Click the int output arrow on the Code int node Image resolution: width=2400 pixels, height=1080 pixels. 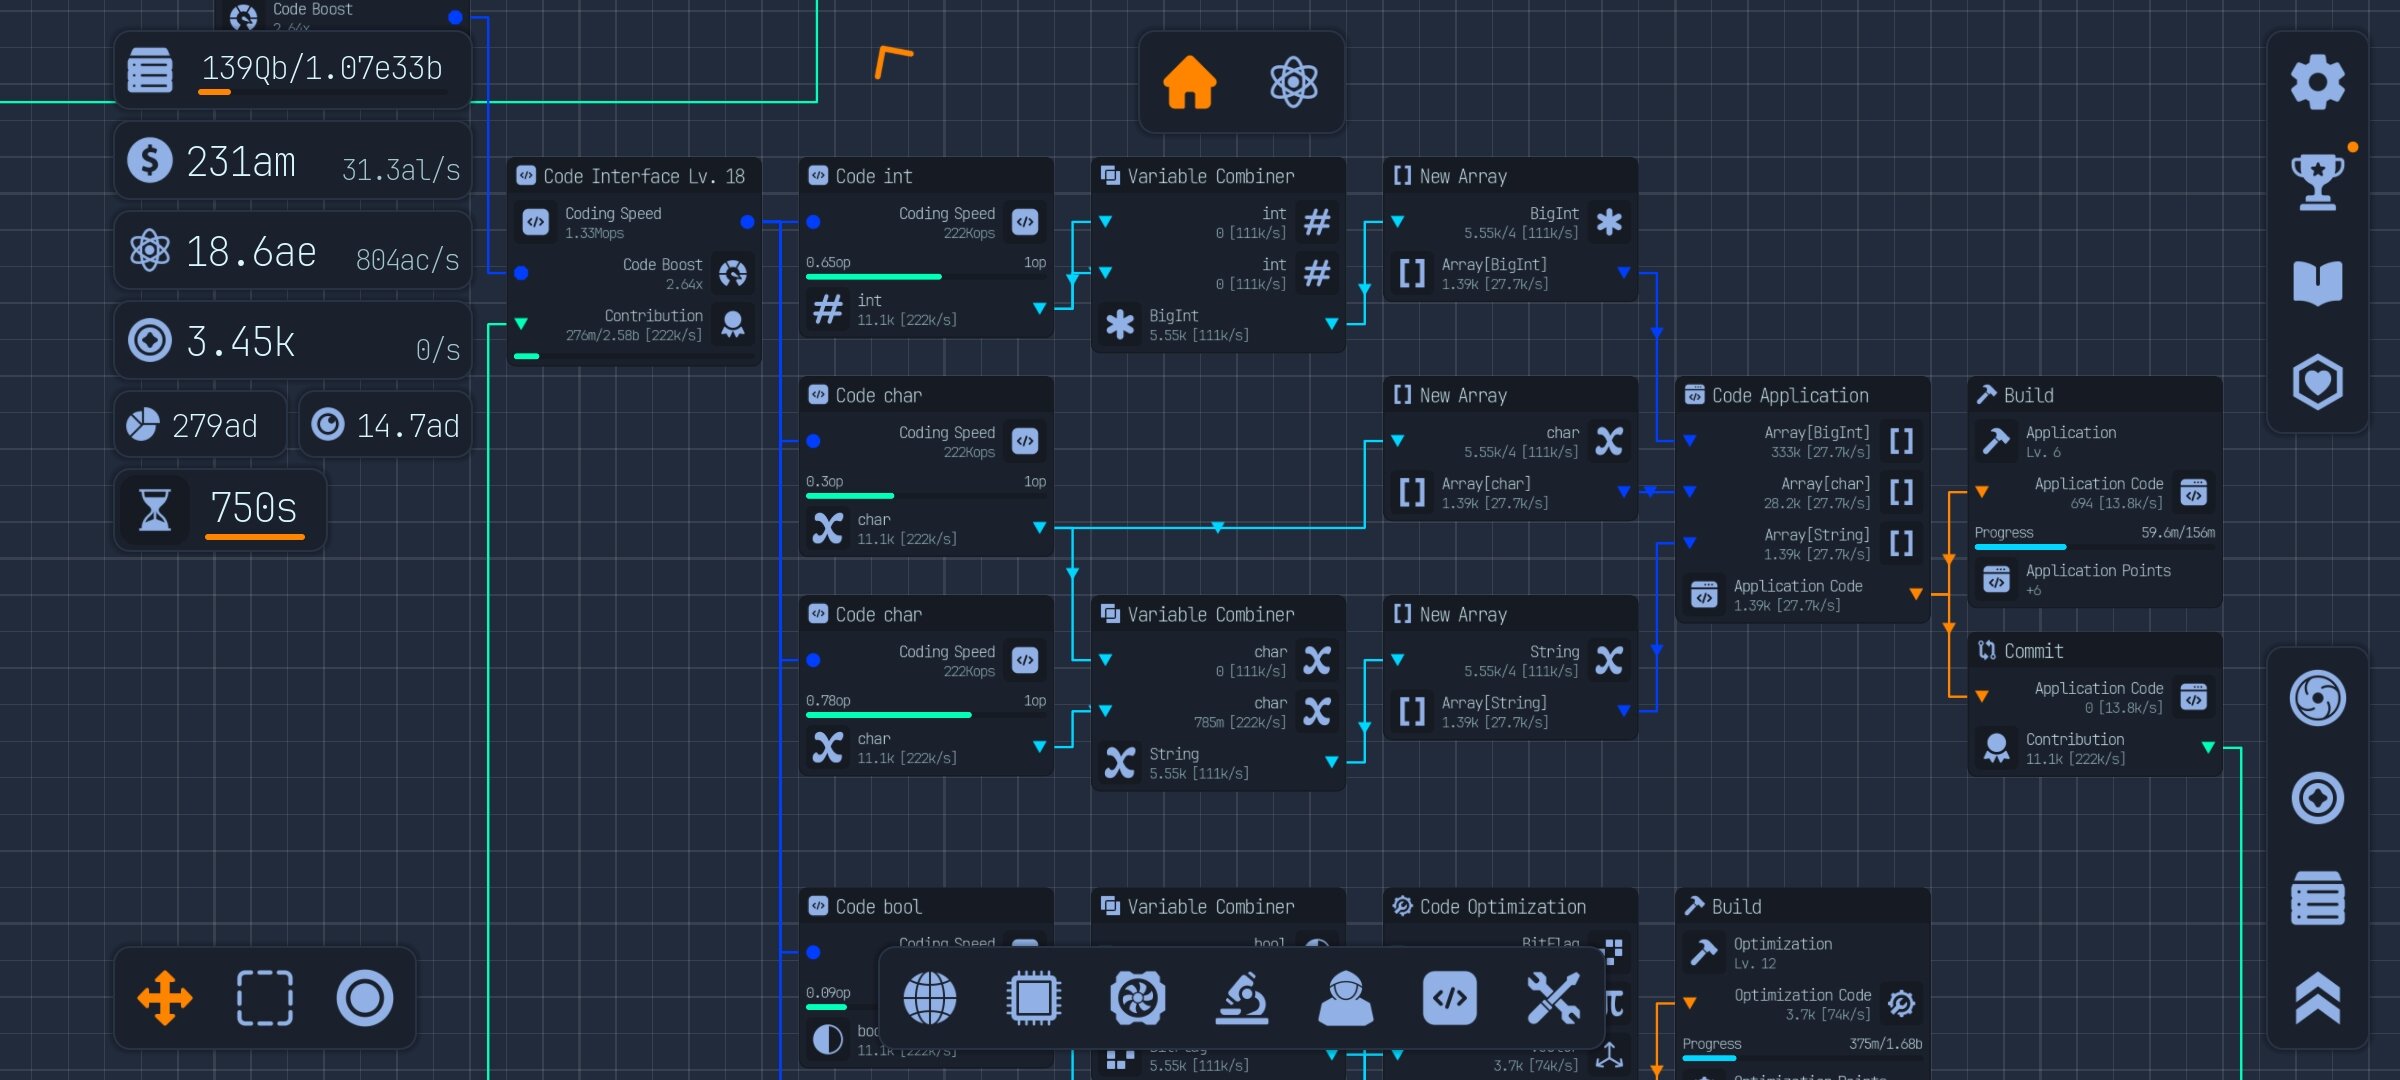(x=1039, y=309)
